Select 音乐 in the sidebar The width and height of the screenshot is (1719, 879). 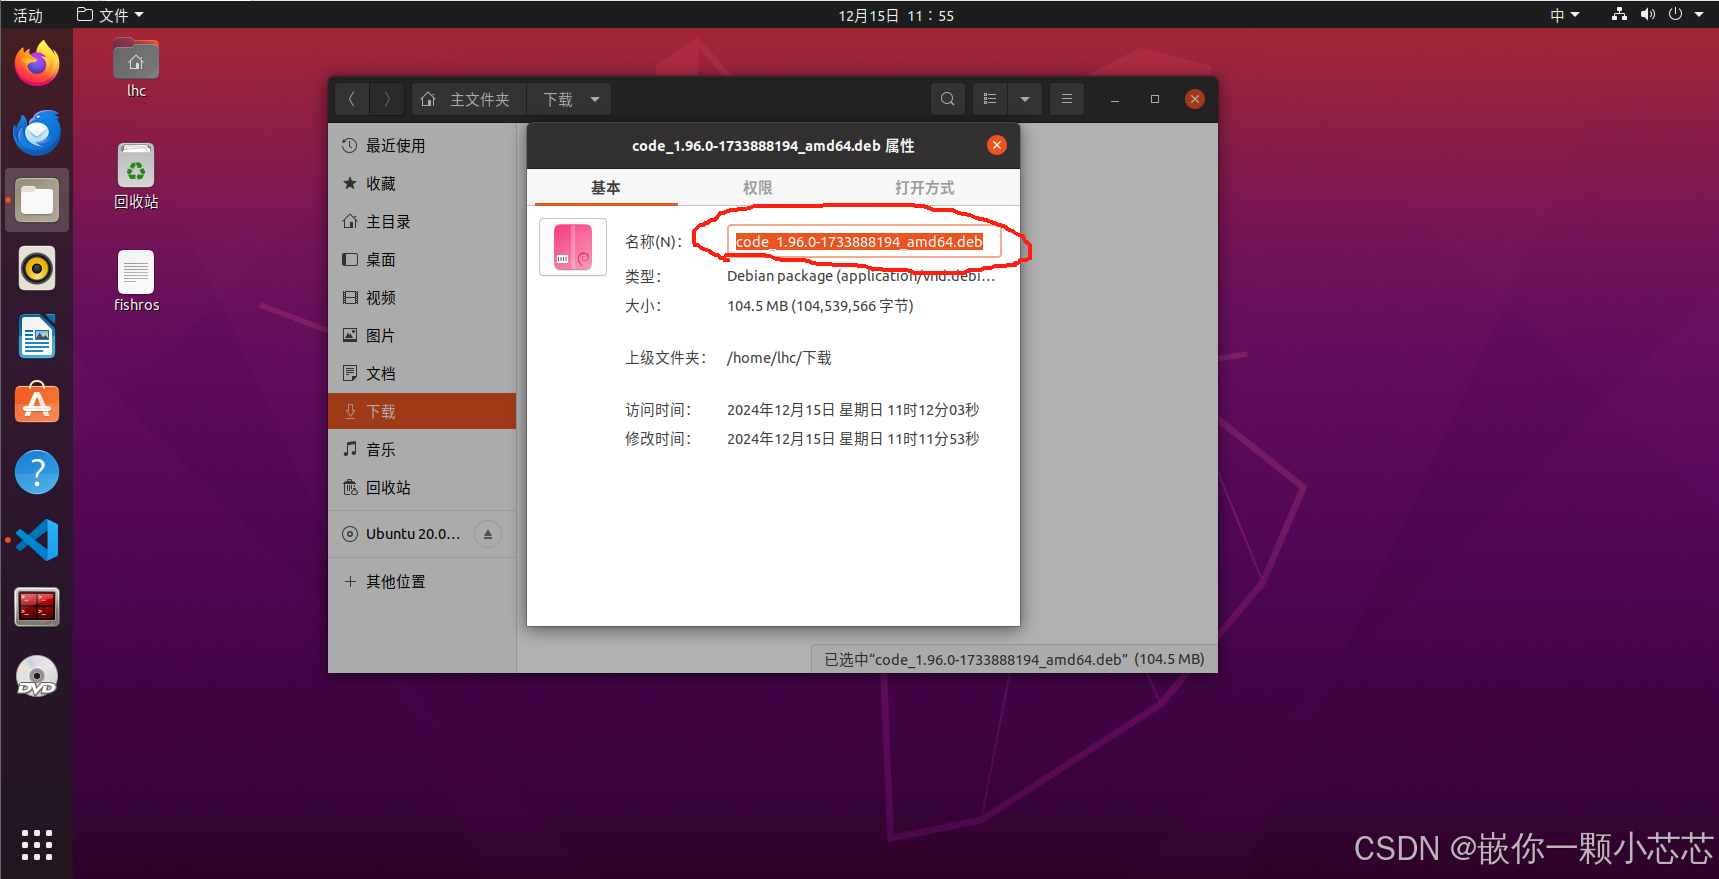422,450
